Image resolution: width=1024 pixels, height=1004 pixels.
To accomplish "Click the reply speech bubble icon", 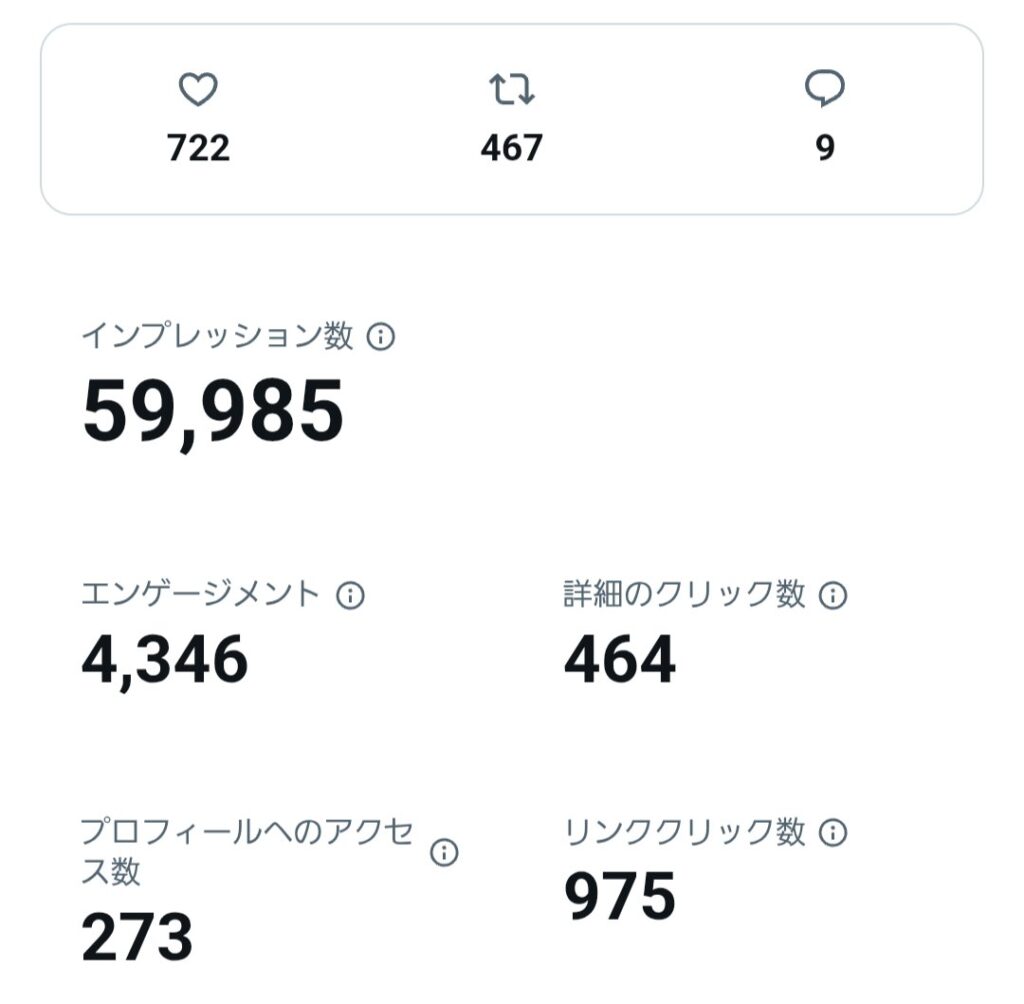I will coord(825,88).
